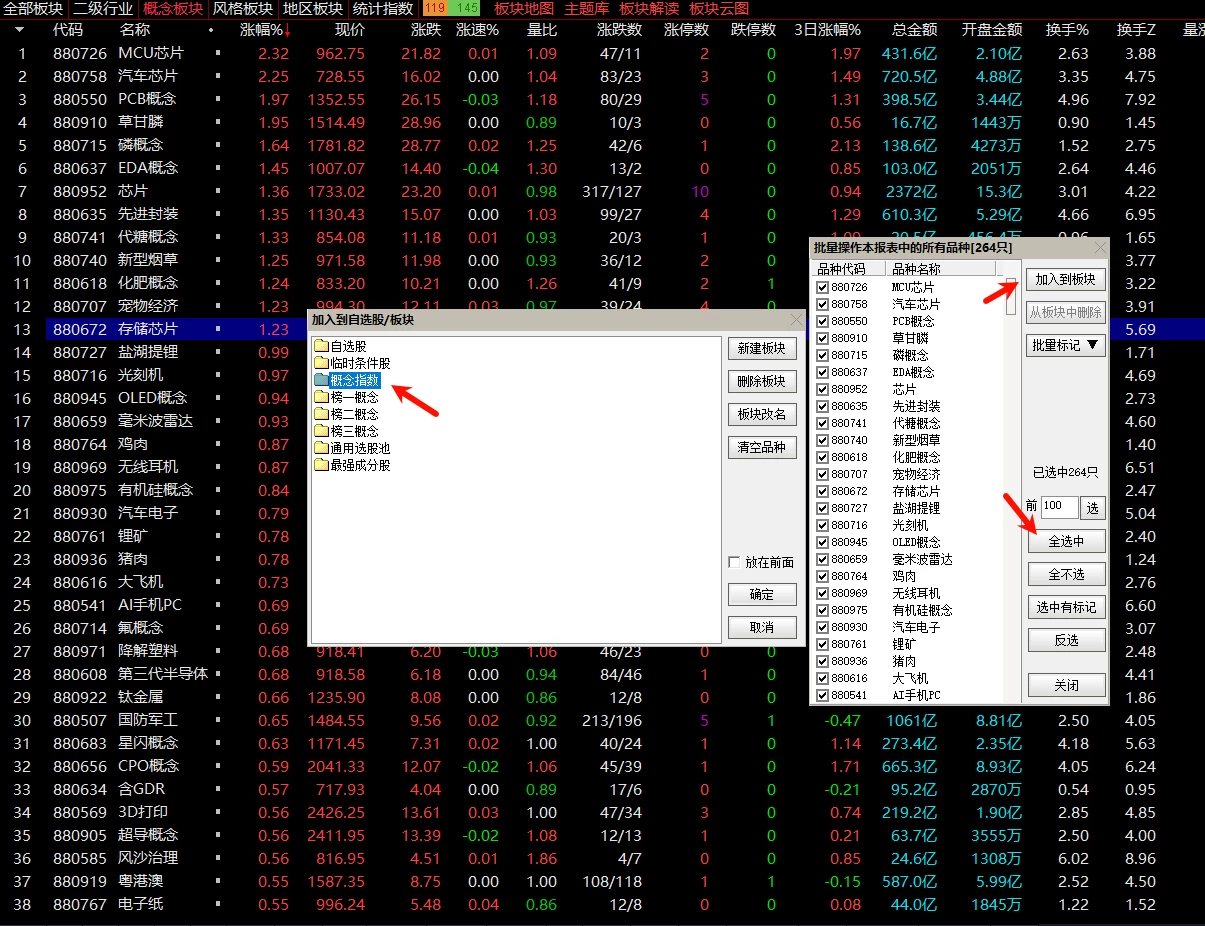Click the folder icon beside 概念指数
This screenshot has width=1205, height=926.
click(321, 380)
